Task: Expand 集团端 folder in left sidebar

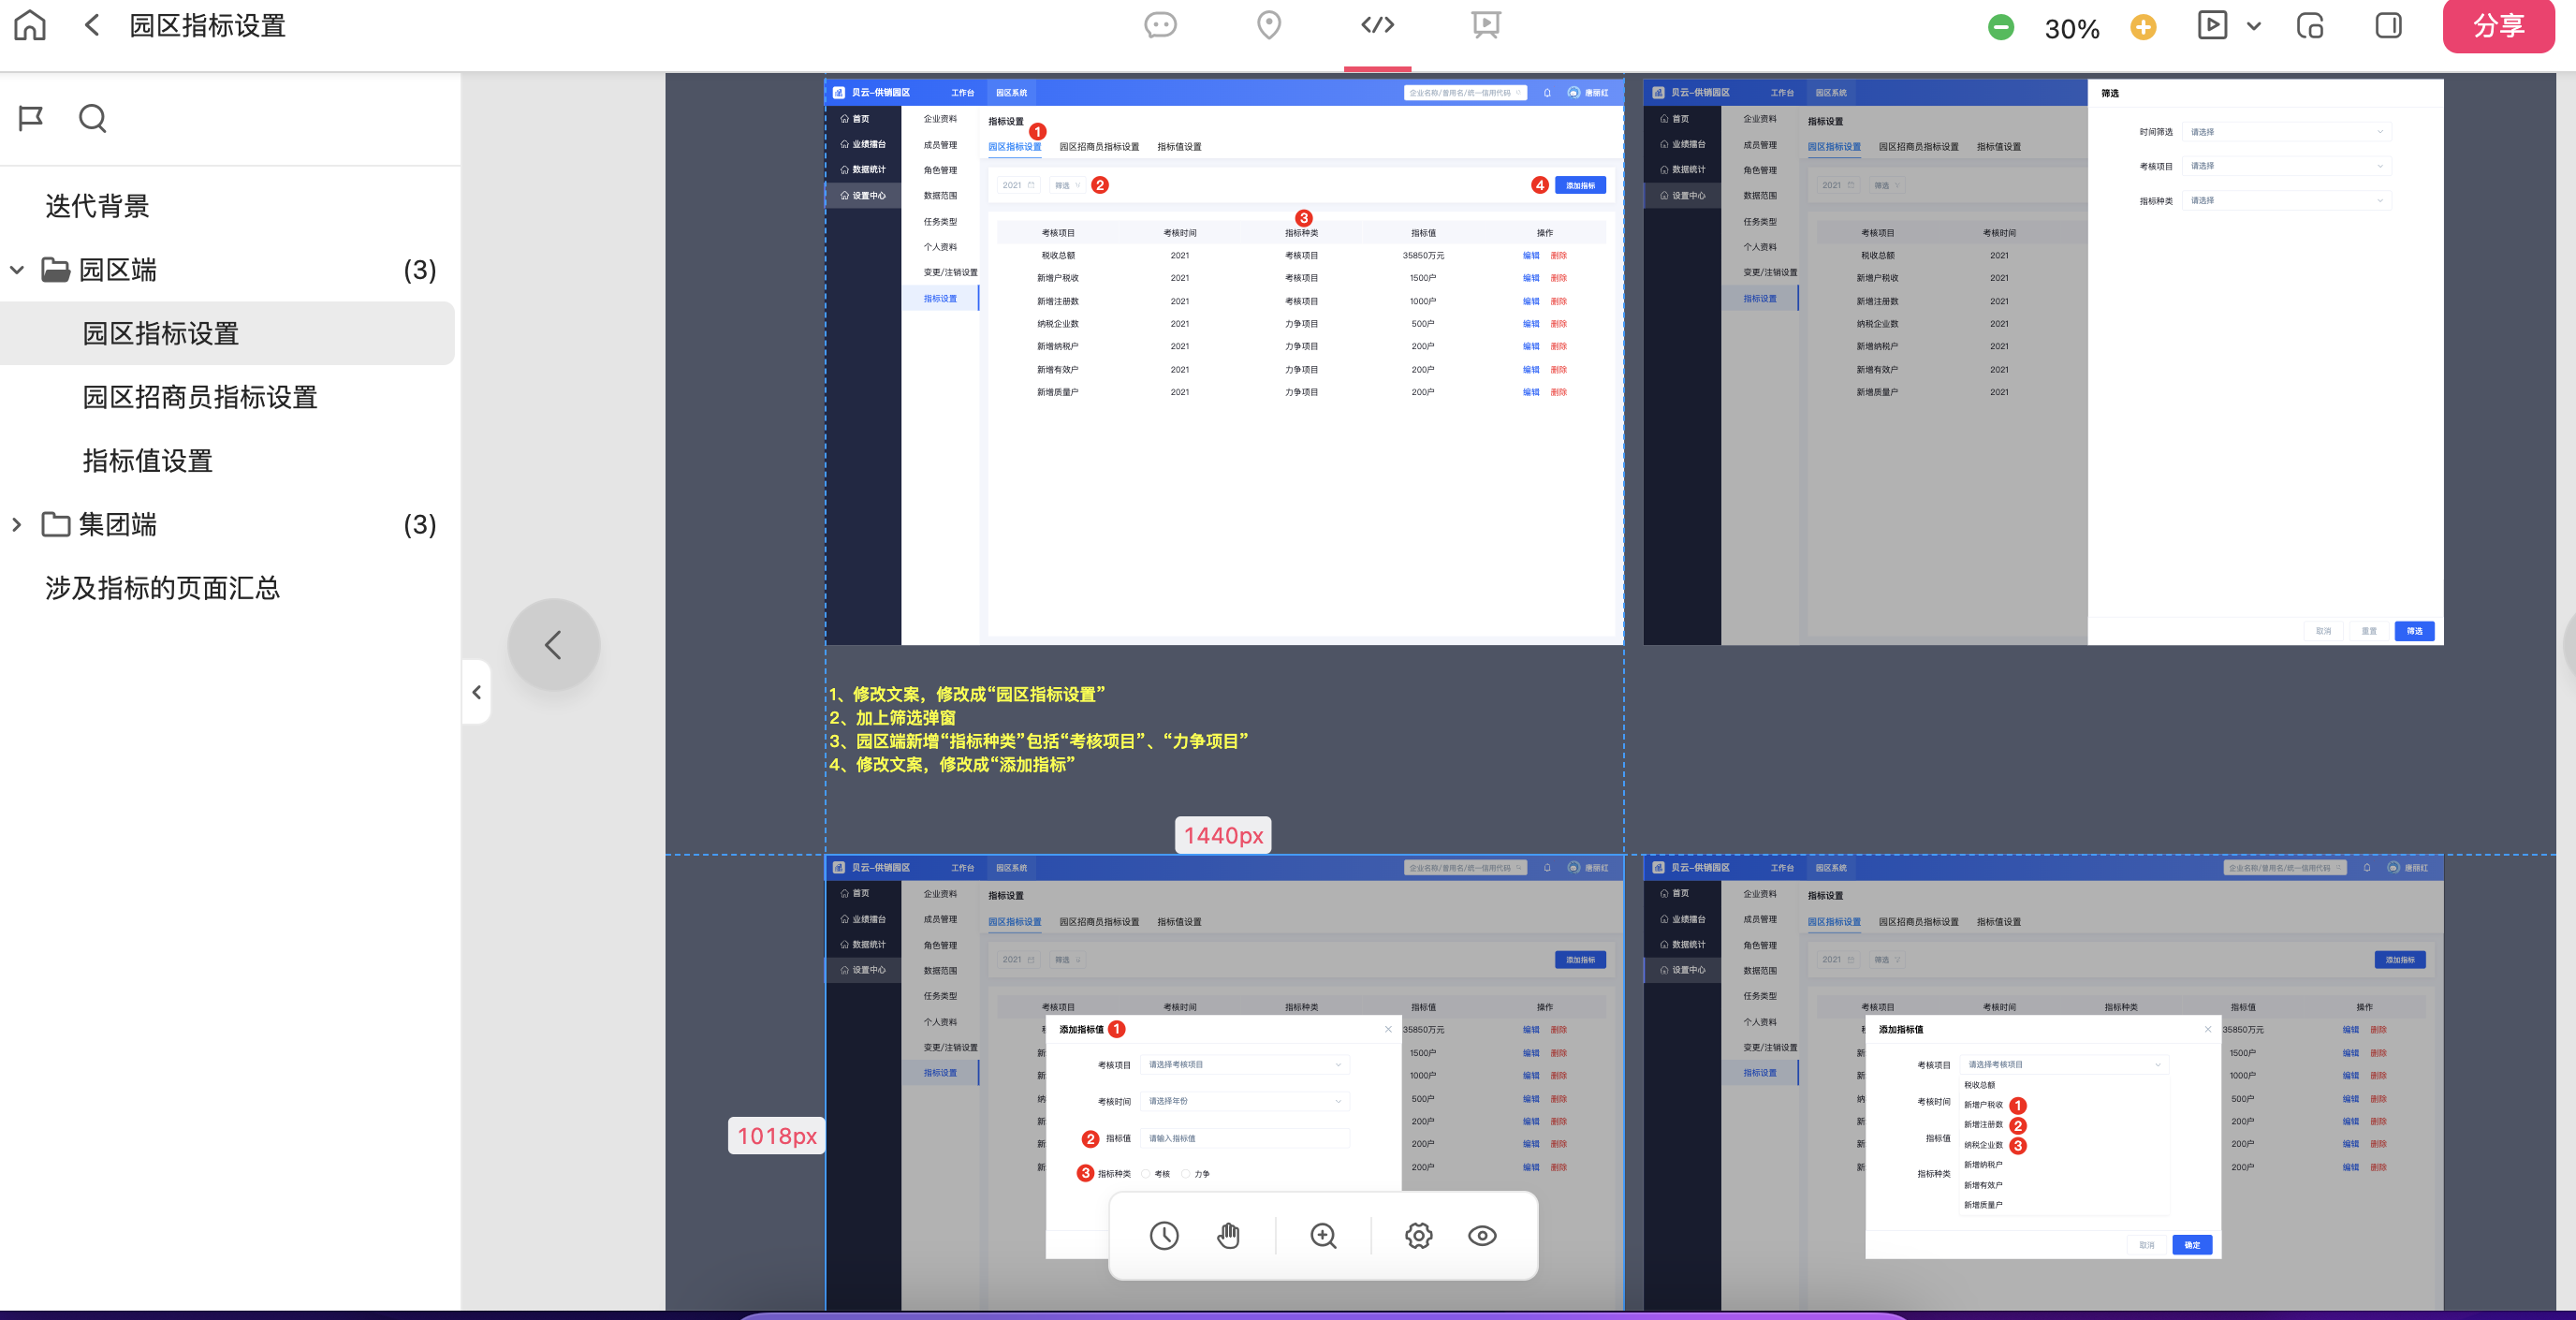Action: click(x=17, y=523)
